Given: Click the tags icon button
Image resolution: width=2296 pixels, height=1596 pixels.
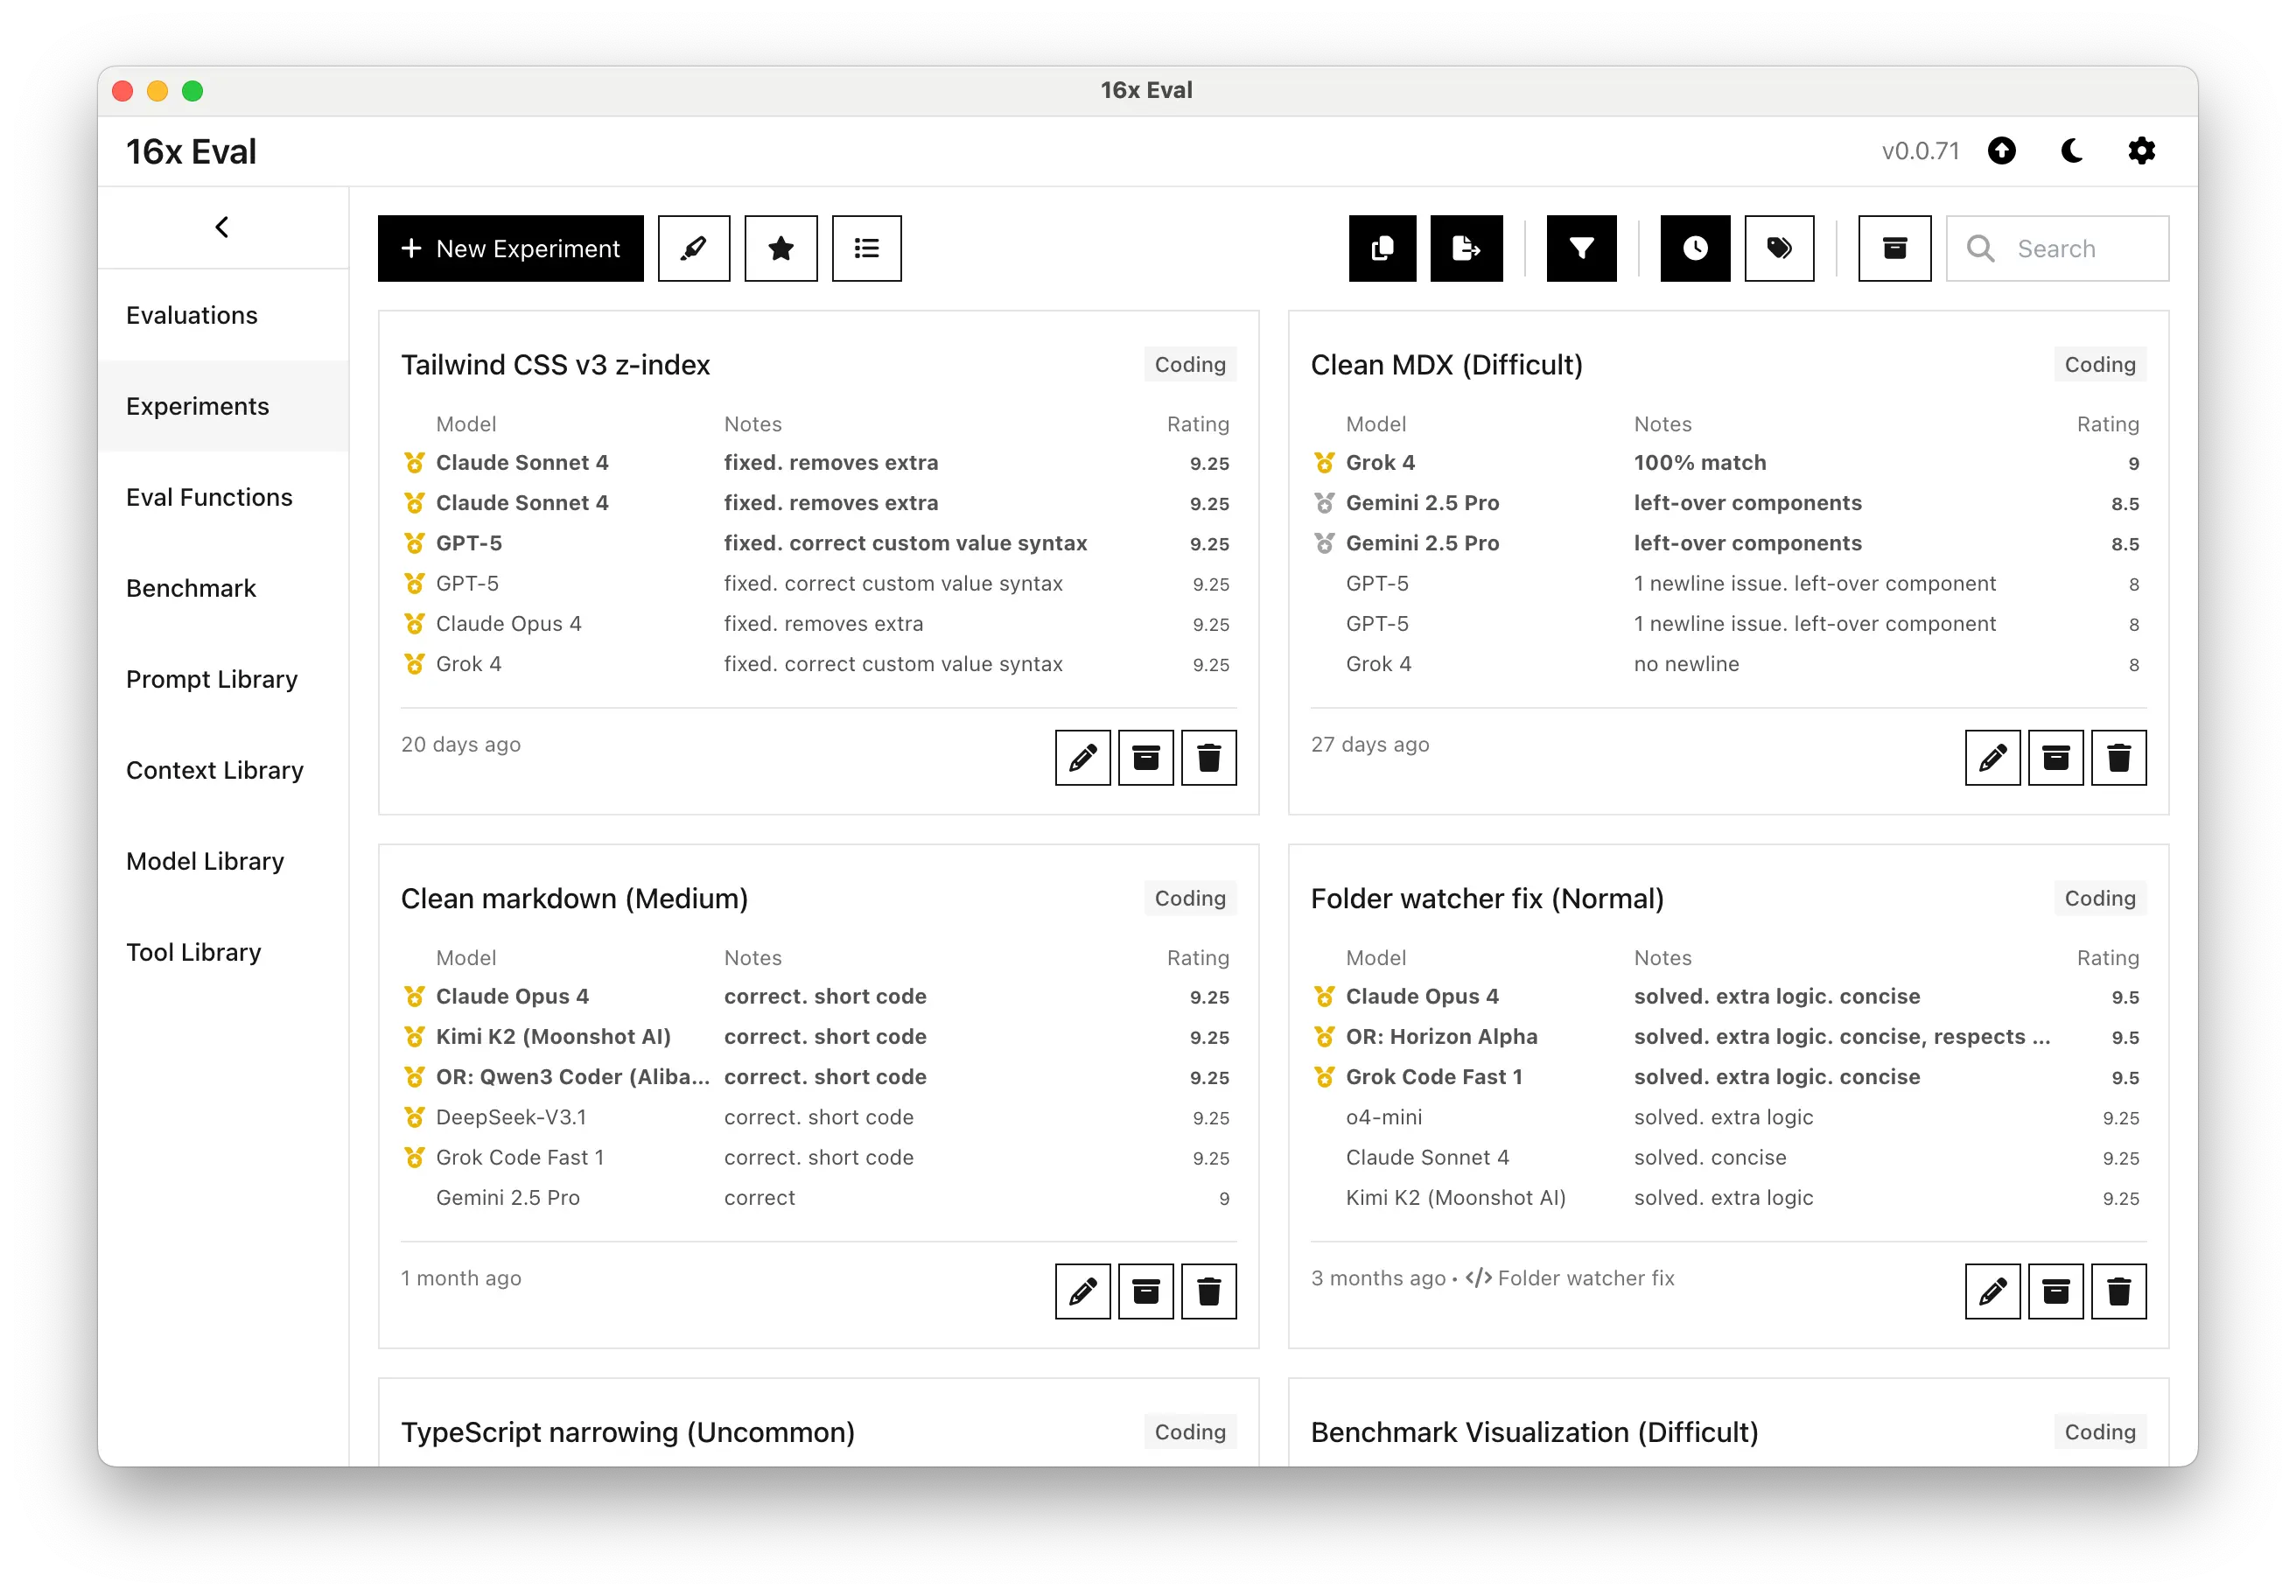Looking at the screenshot, I should click(1779, 248).
